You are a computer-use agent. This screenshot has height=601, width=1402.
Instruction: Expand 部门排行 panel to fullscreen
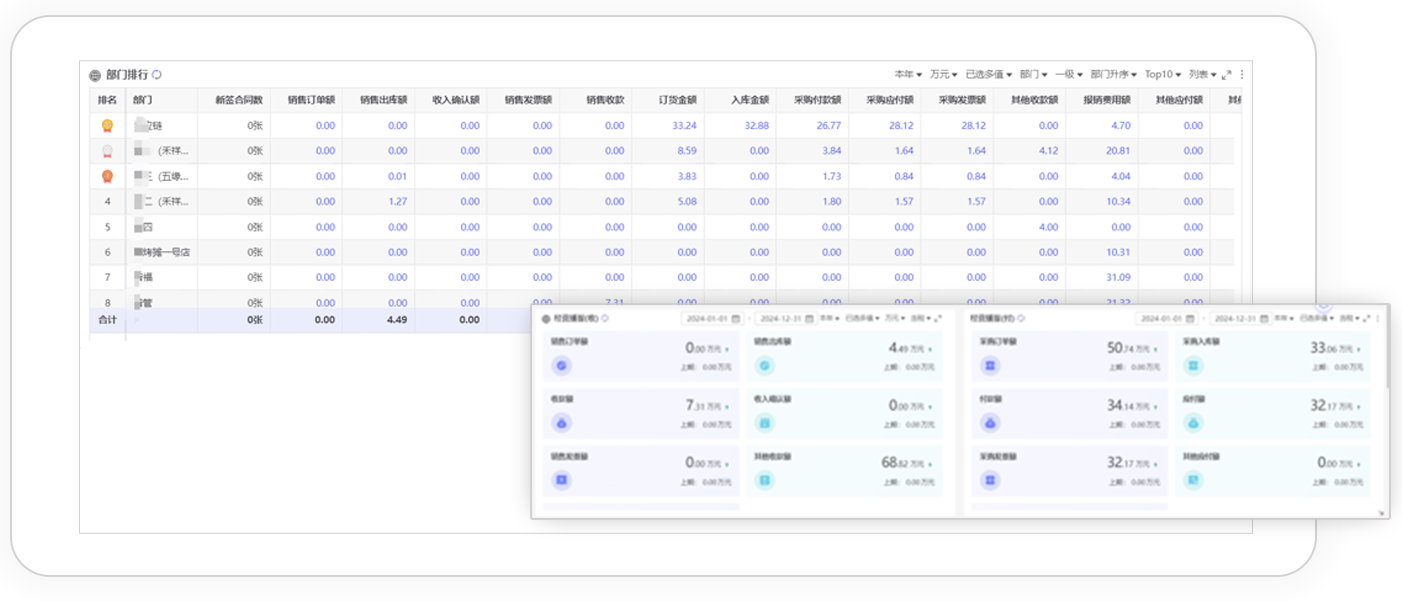[x=1227, y=75]
